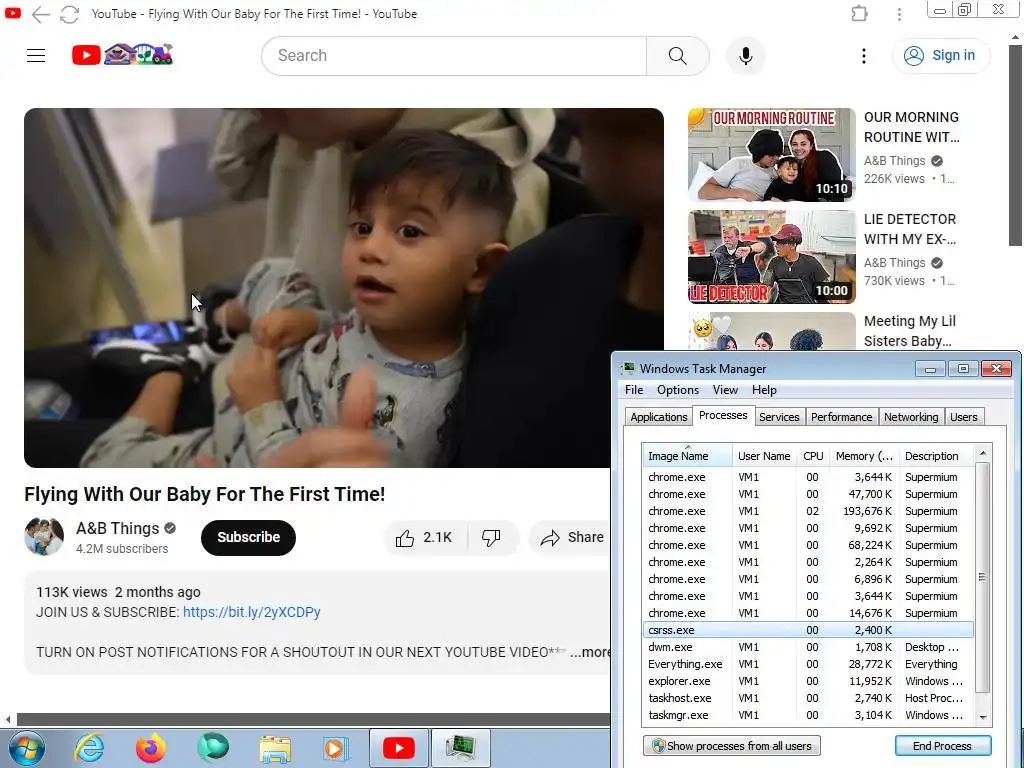The height and width of the screenshot is (768, 1024).
Task: Sort processes by Image Name column
Action: point(687,456)
